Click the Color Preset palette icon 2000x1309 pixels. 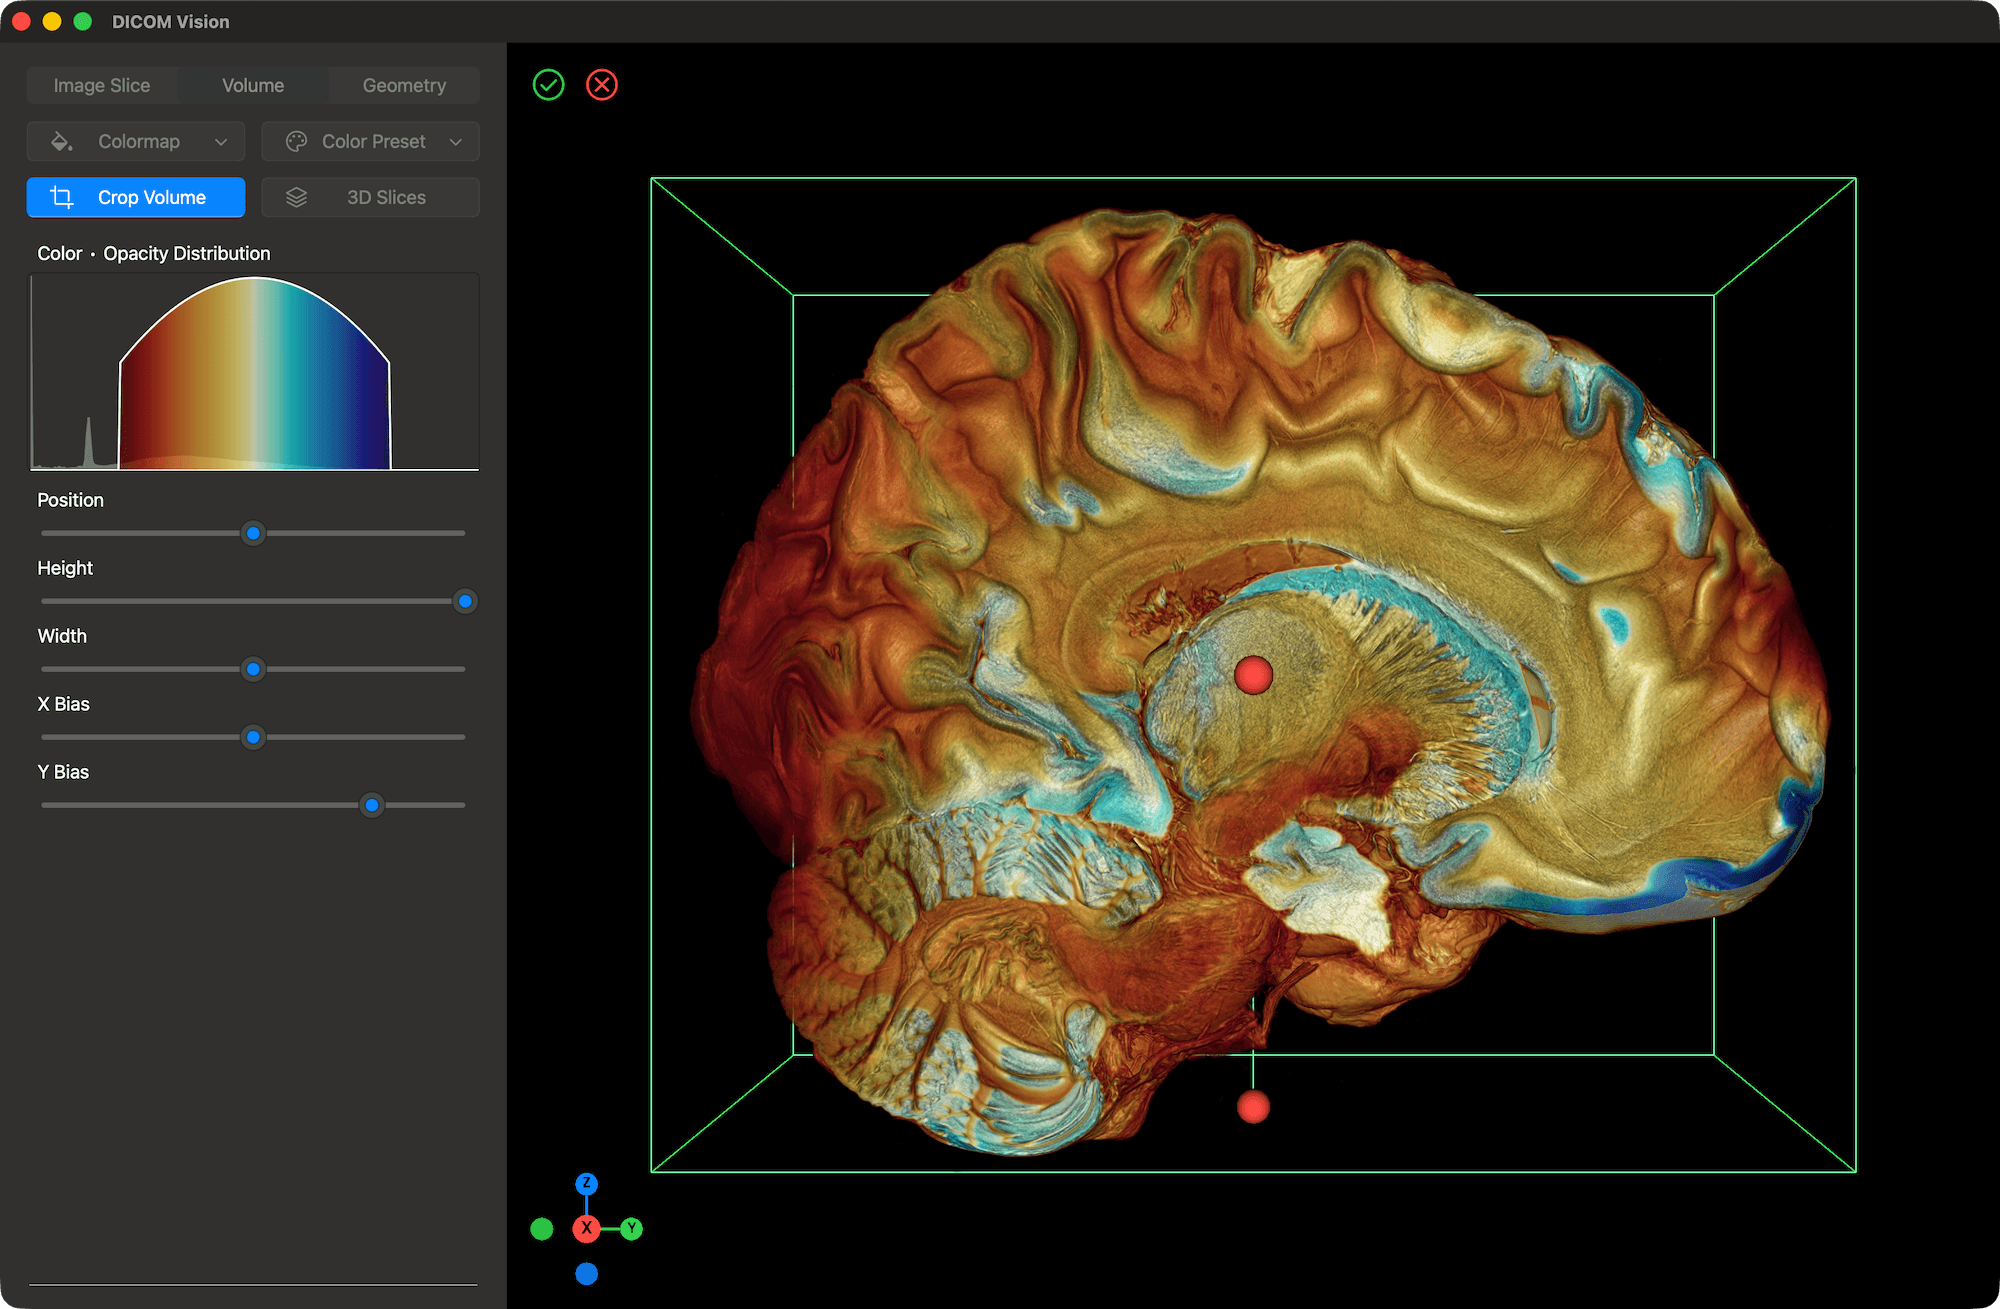click(297, 141)
